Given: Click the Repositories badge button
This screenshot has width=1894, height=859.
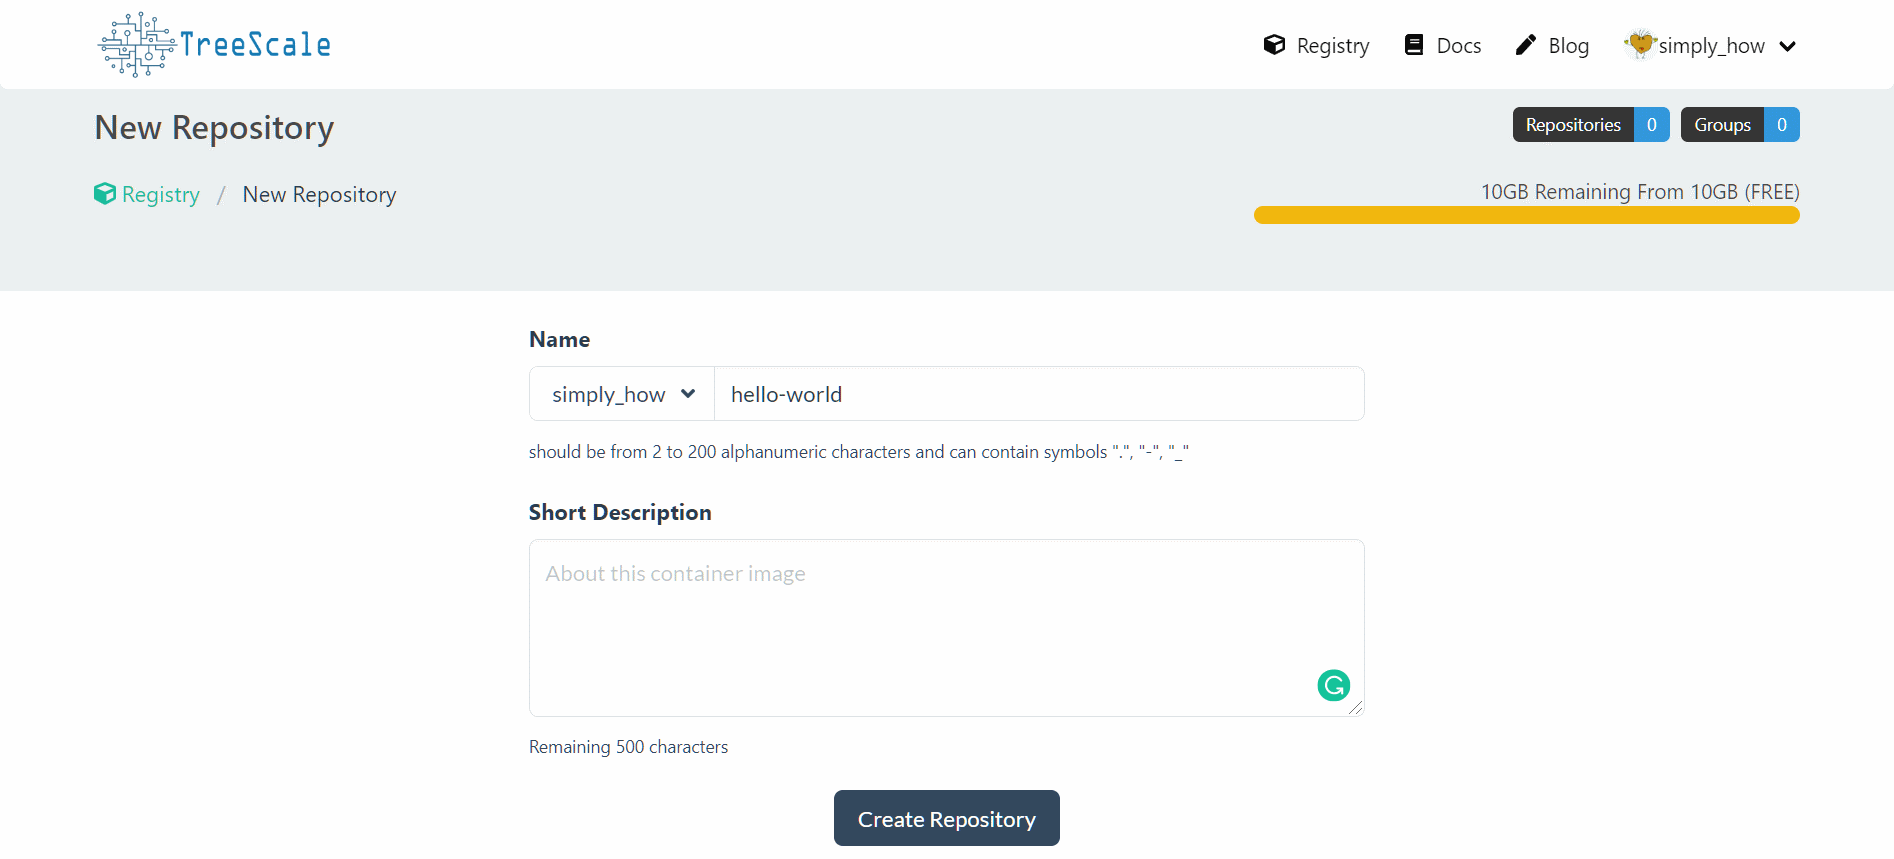Looking at the screenshot, I should [1591, 125].
